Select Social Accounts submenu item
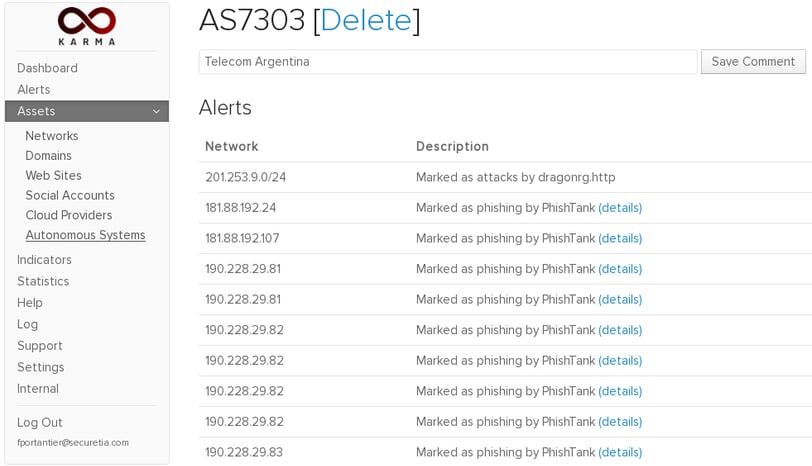This screenshot has width=812, height=466. 70,195
